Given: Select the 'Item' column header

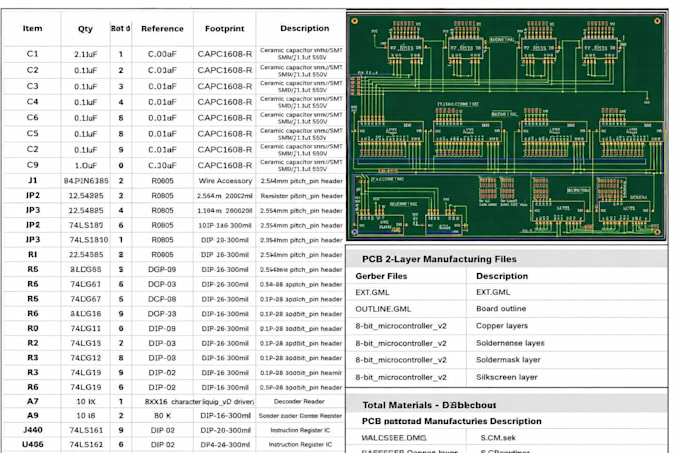Looking at the screenshot, I should 33,28.
